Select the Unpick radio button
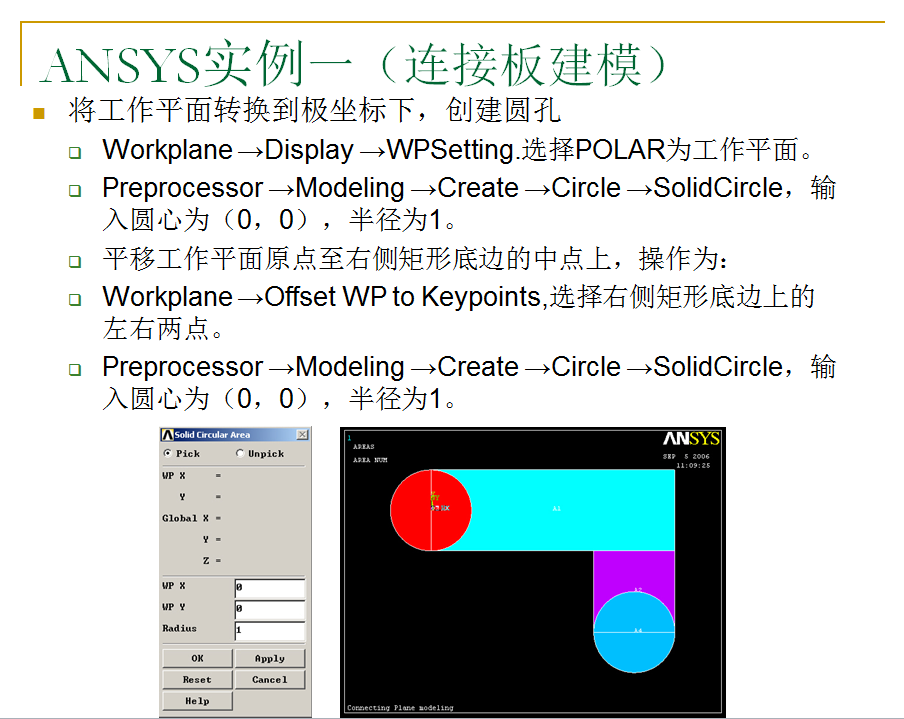 coord(240,453)
